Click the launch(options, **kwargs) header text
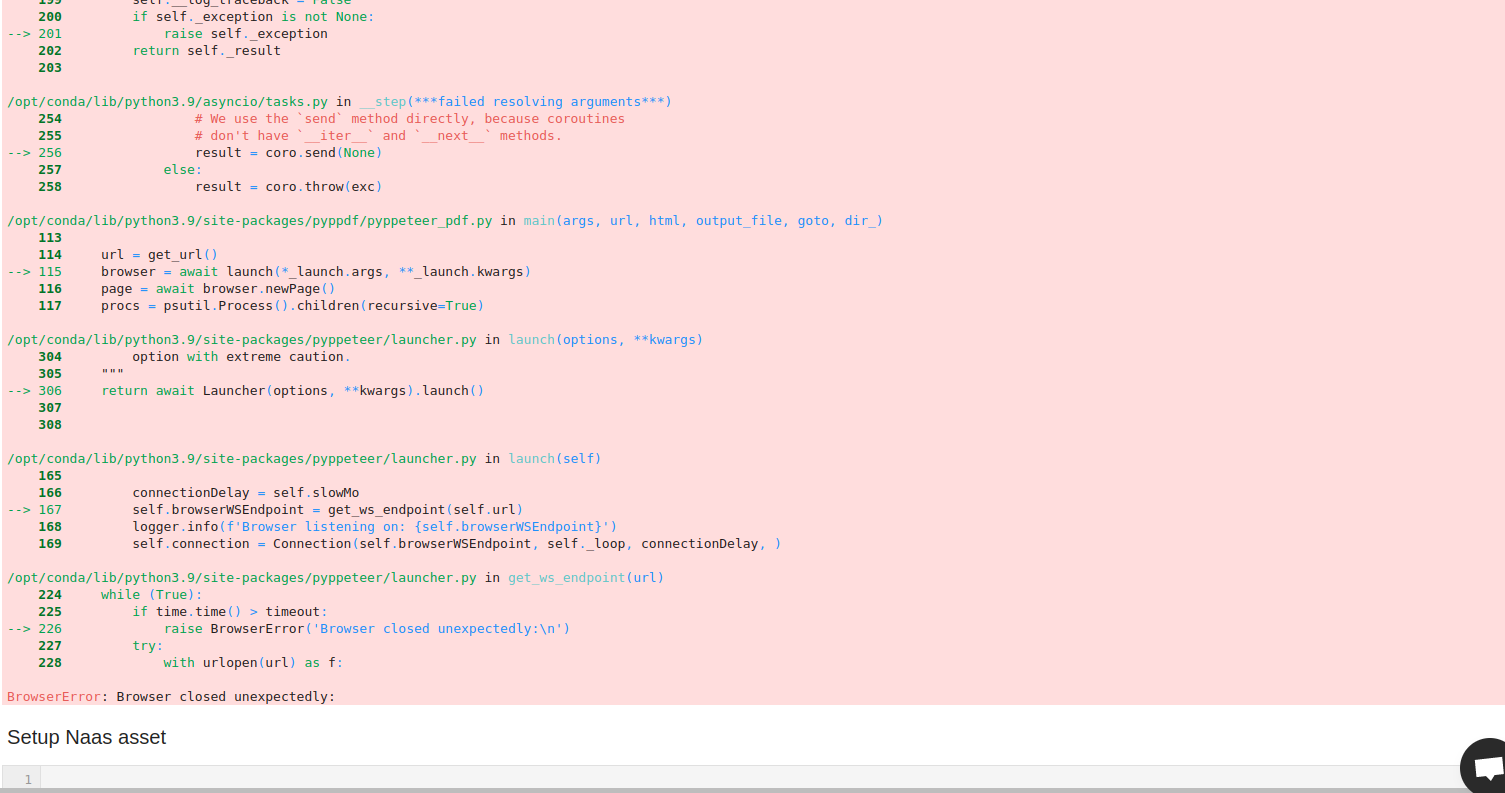Viewport: 1505px width, 793px height. click(x=605, y=339)
